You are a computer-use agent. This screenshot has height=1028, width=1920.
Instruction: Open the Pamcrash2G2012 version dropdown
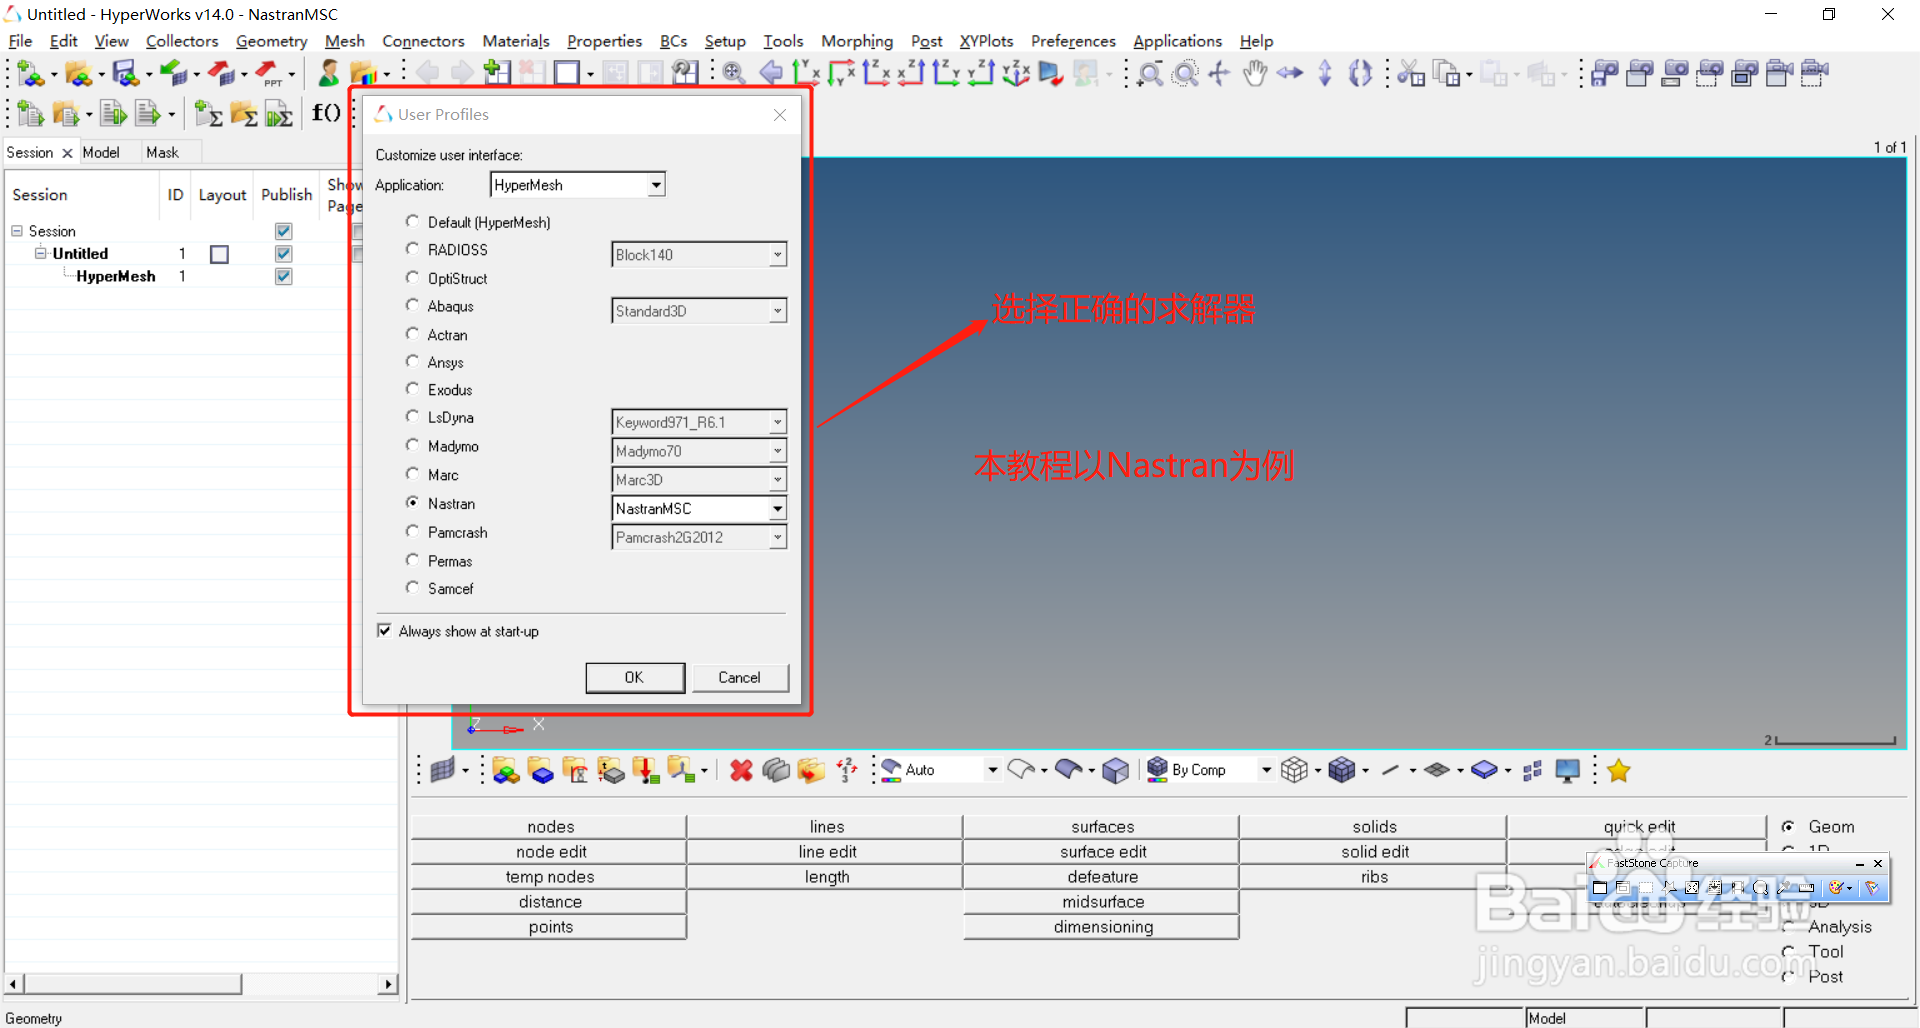click(x=699, y=537)
